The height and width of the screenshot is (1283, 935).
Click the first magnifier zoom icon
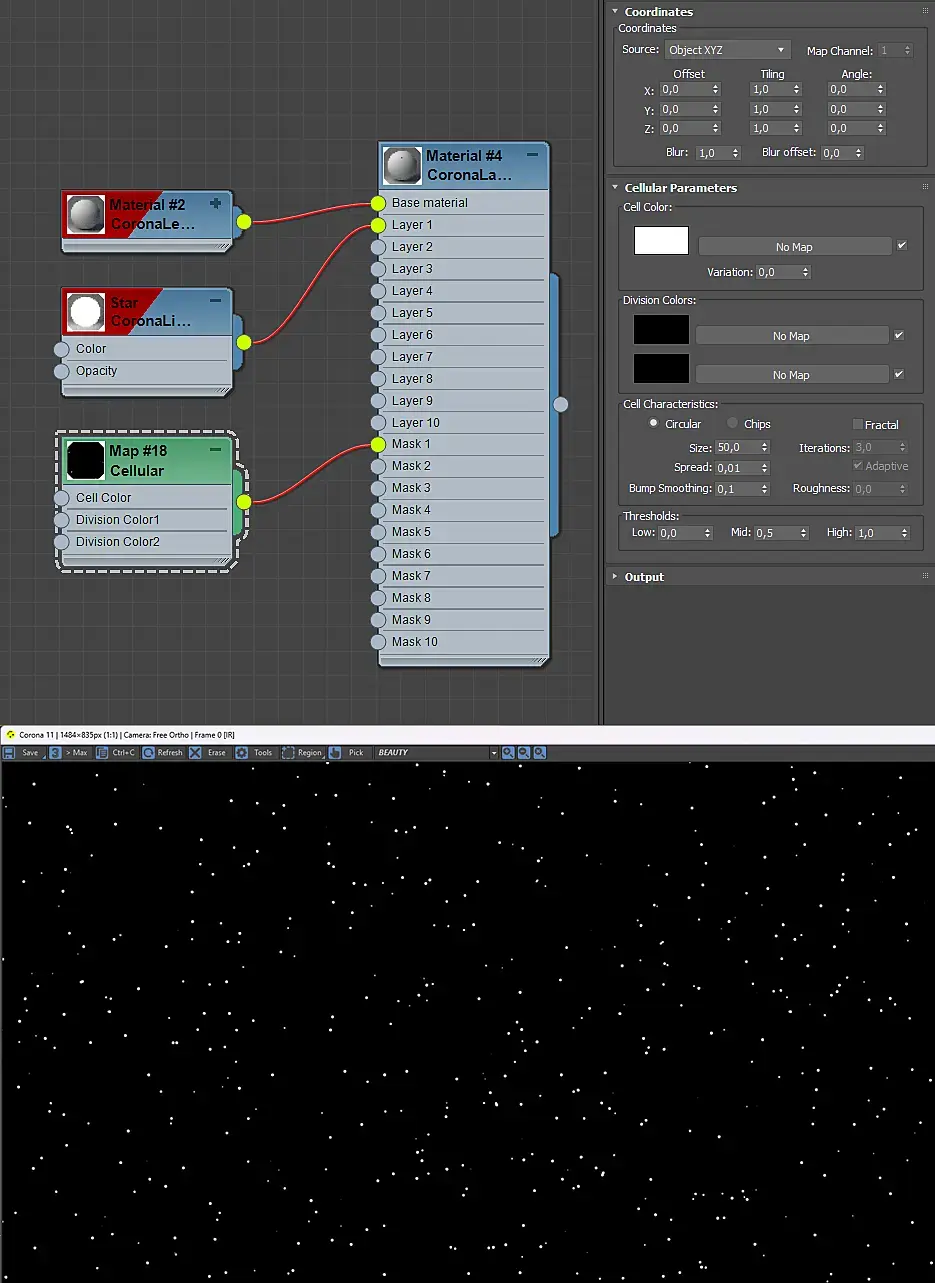508,752
